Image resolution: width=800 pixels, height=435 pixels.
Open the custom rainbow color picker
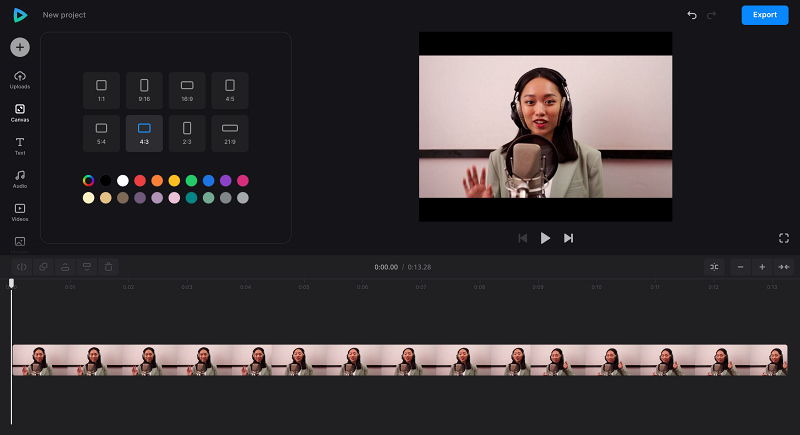(88, 181)
